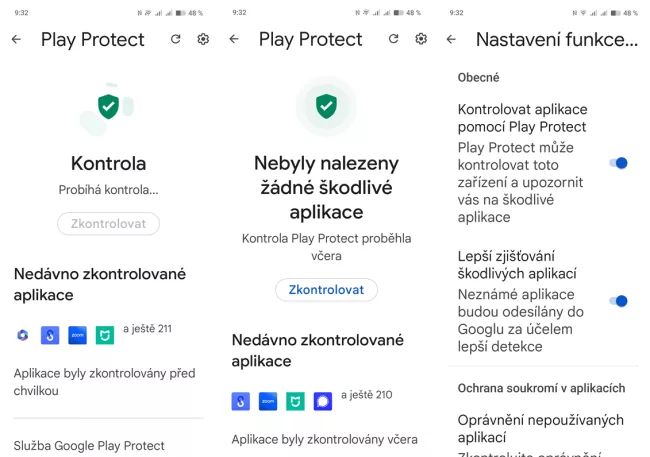
Task: Click the greyed-out Zkontrolovat button
Action: coord(108,224)
